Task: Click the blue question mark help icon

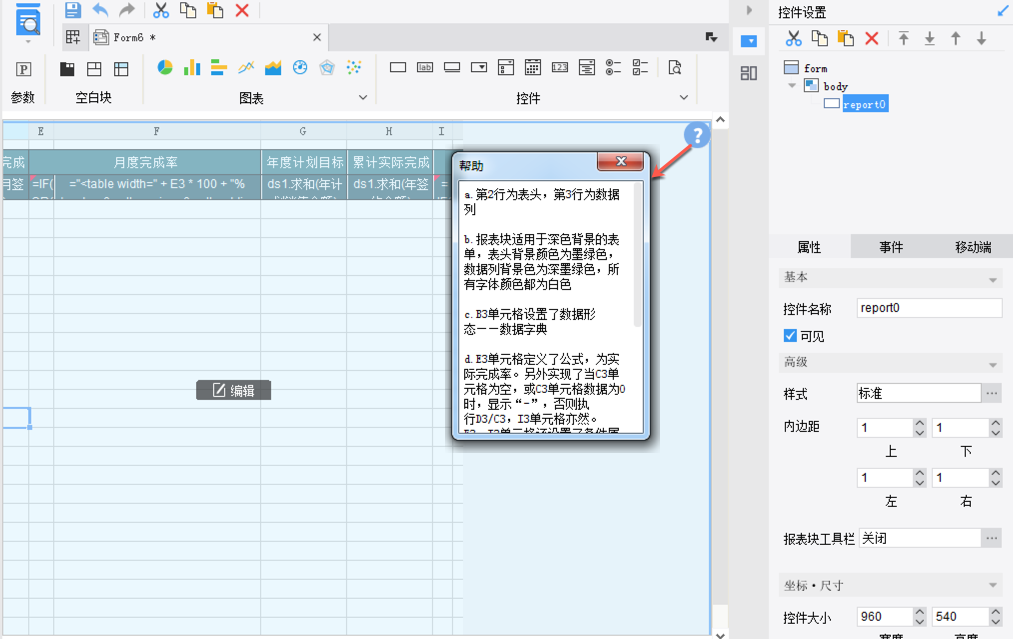Action: pos(697,135)
